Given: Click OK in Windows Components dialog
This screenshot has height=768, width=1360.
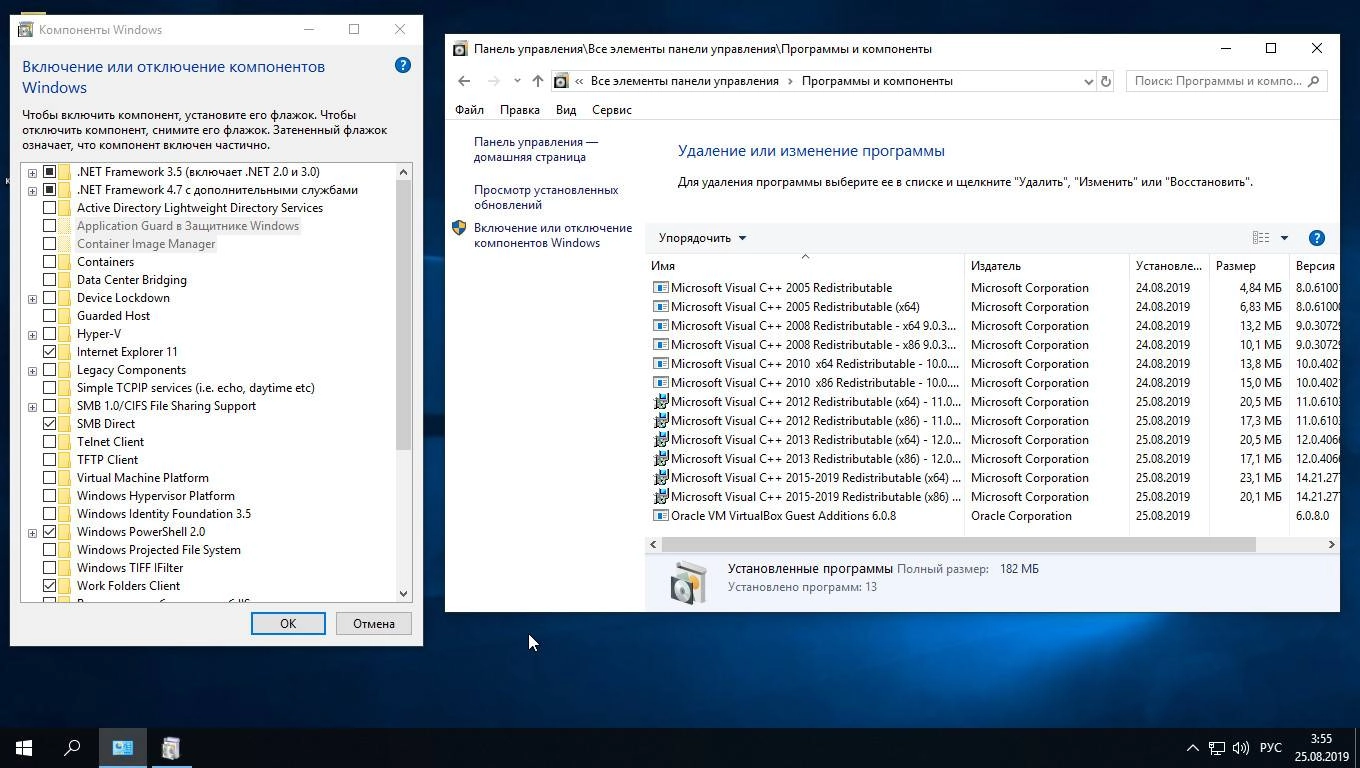Looking at the screenshot, I should click(288, 623).
